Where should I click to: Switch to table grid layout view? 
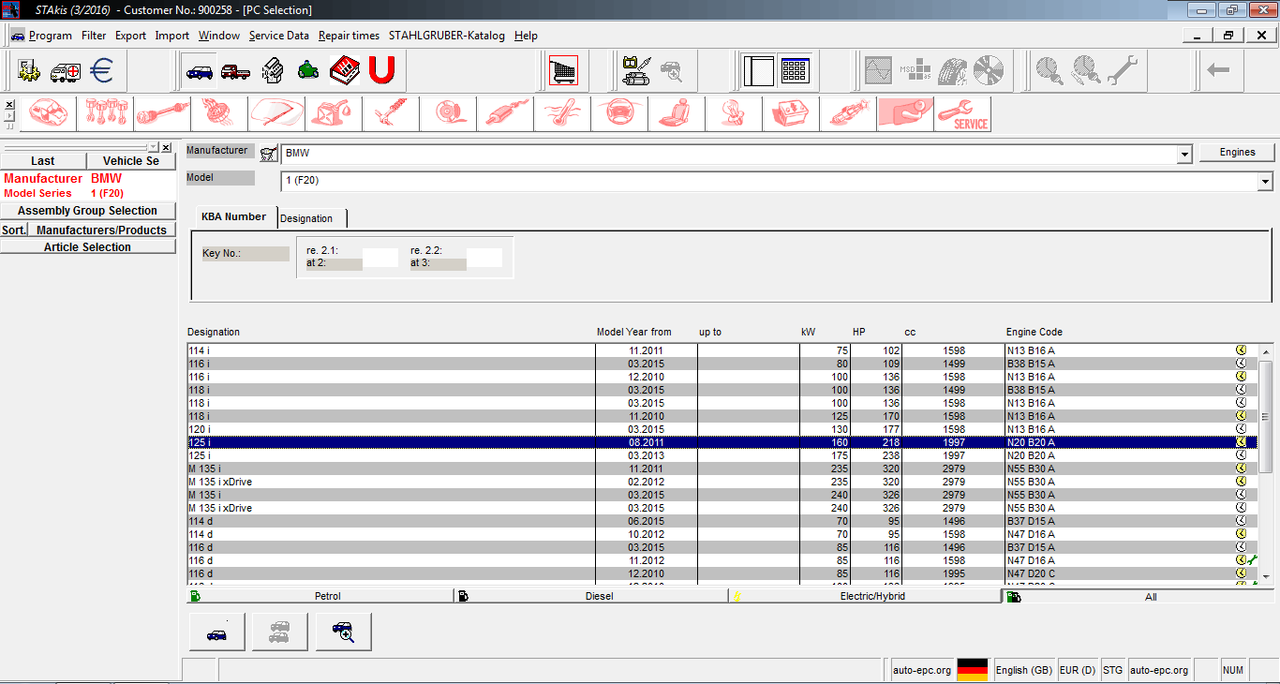pos(795,71)
